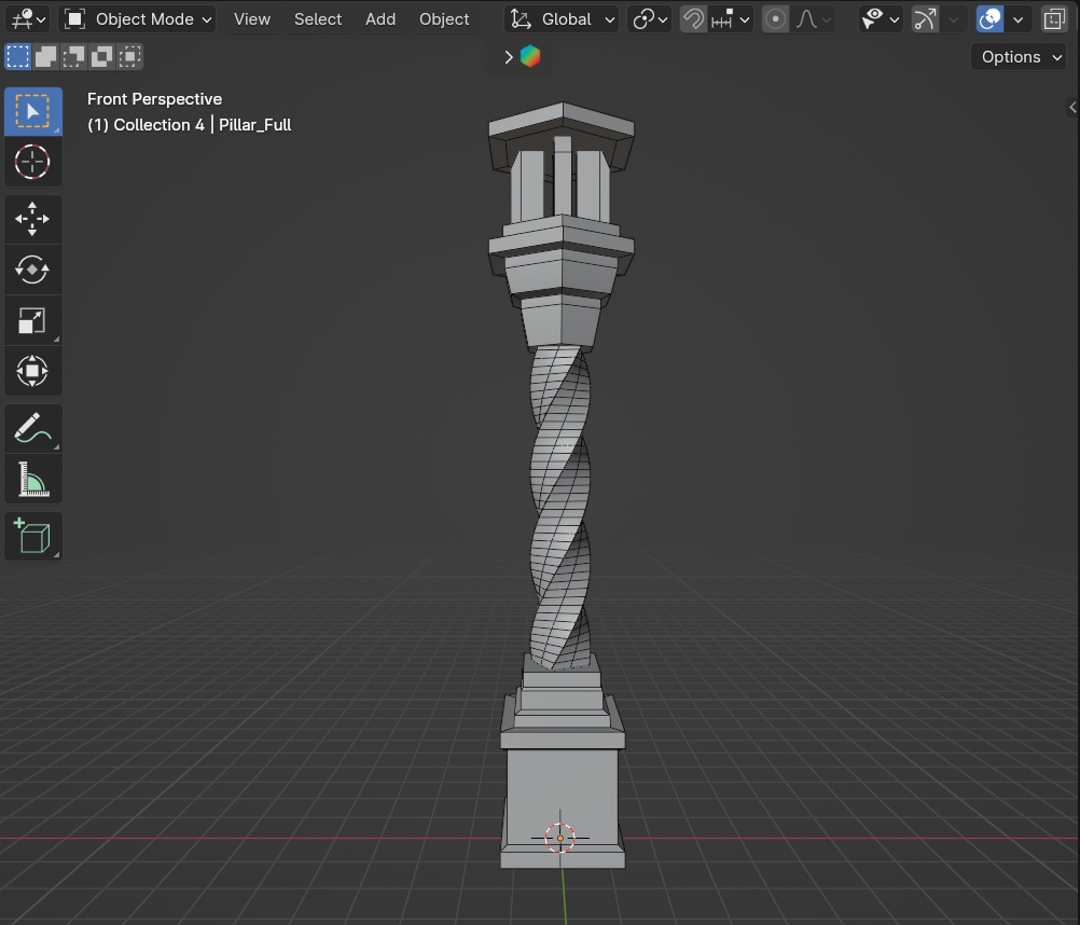
Task: Activate the Measure tool
Action: click(x=32, y=481)
